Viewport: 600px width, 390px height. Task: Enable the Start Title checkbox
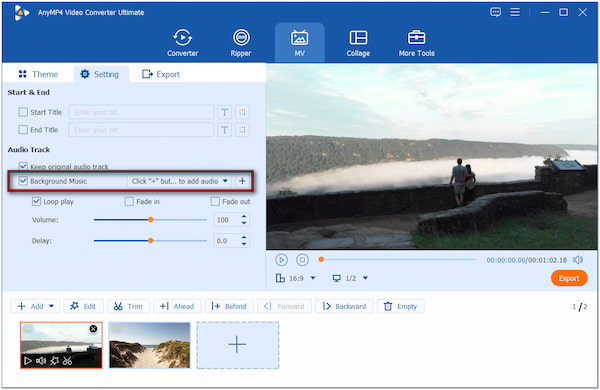[x=23, y=112]
